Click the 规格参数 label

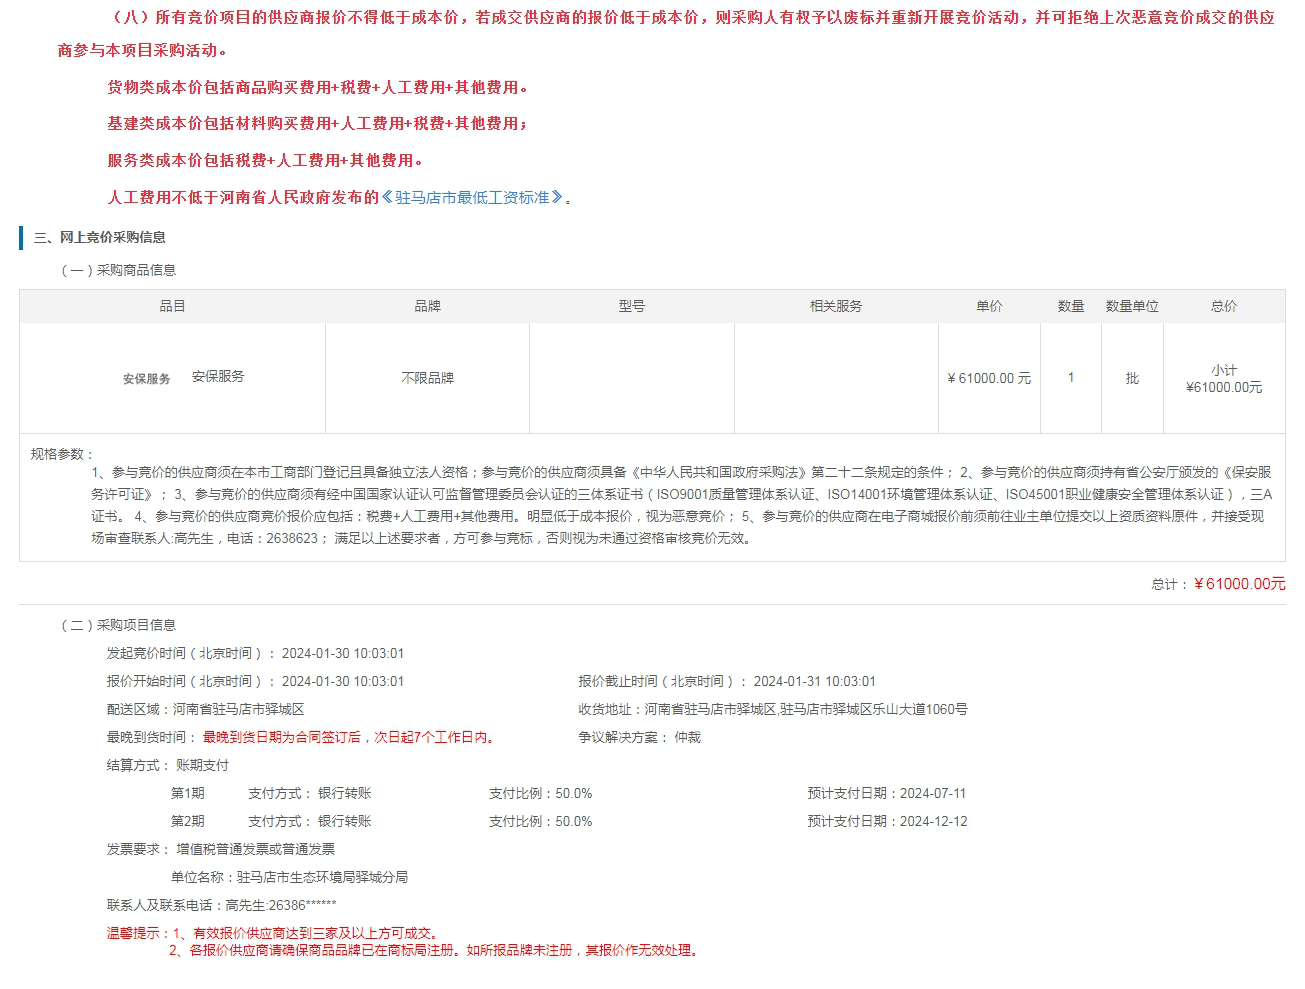tap(62, 454)
